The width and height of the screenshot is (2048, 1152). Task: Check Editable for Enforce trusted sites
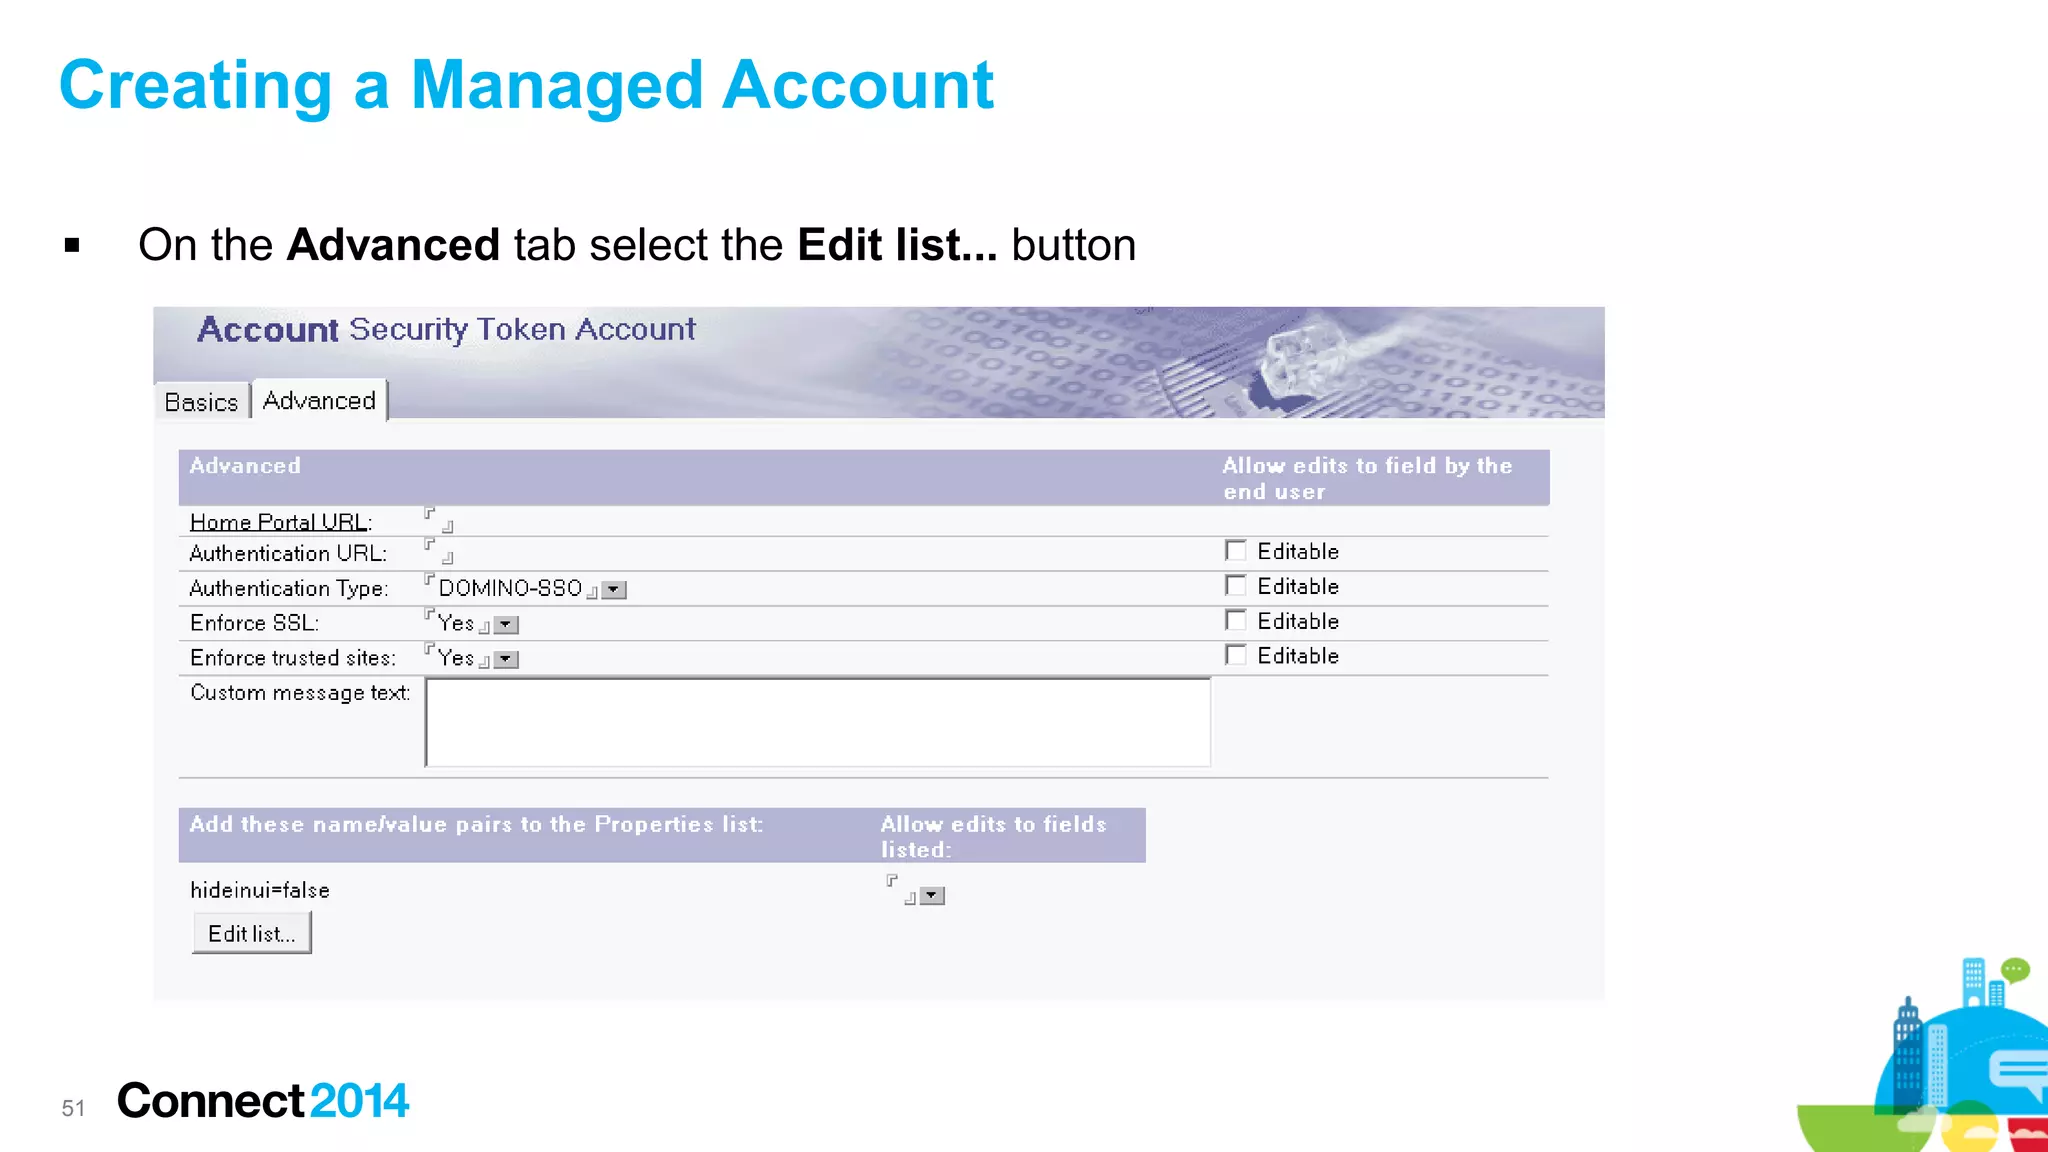pyautogui.click(x=1236, y=655)
